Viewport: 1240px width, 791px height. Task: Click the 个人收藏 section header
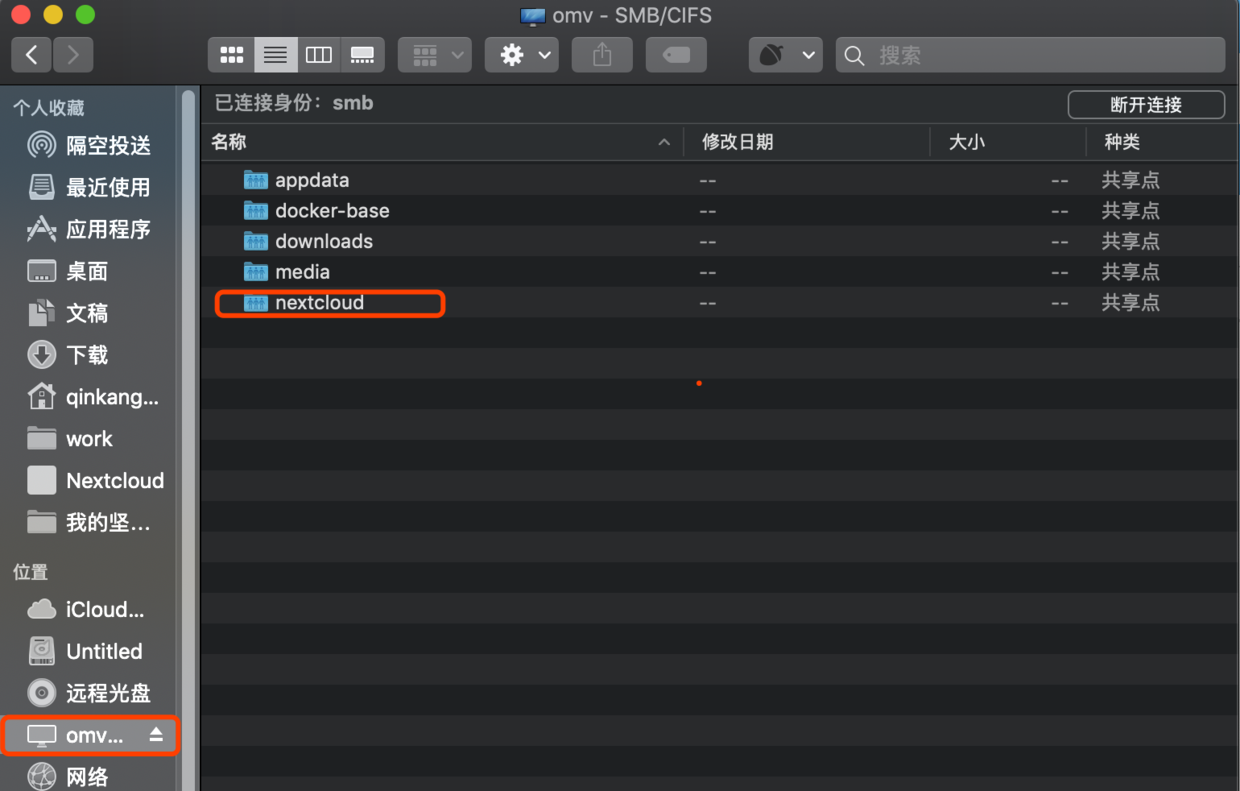[48, 108]
